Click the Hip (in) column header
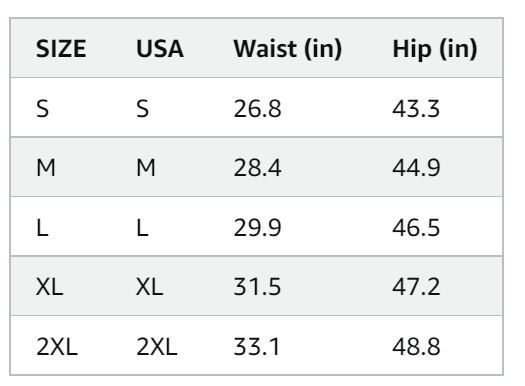 coord(435,49)
